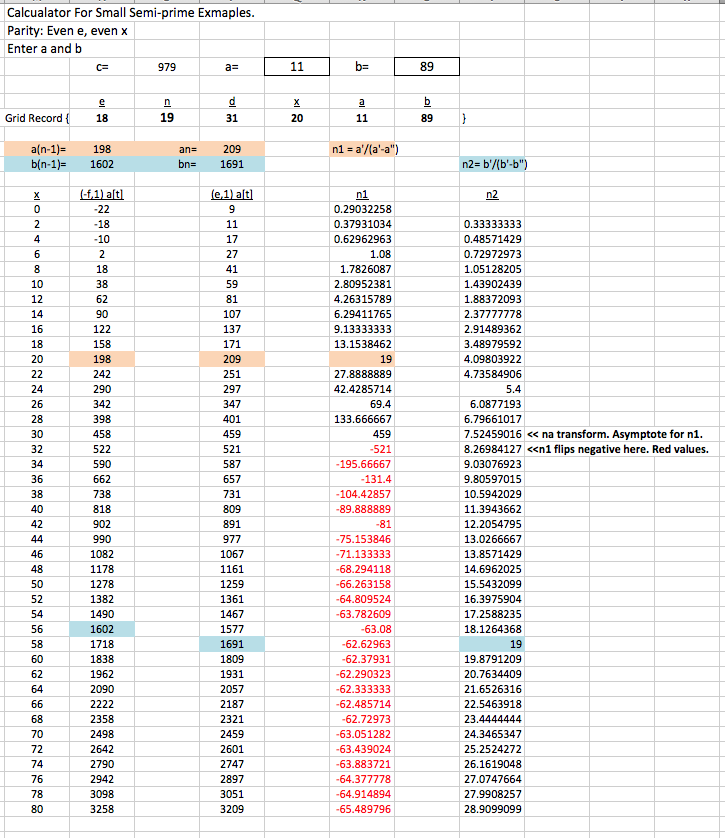Select the 'Parity: Even e, even x' cell
Screen dimensions: 725x838
pyautogui.click(x=67, y=31)
